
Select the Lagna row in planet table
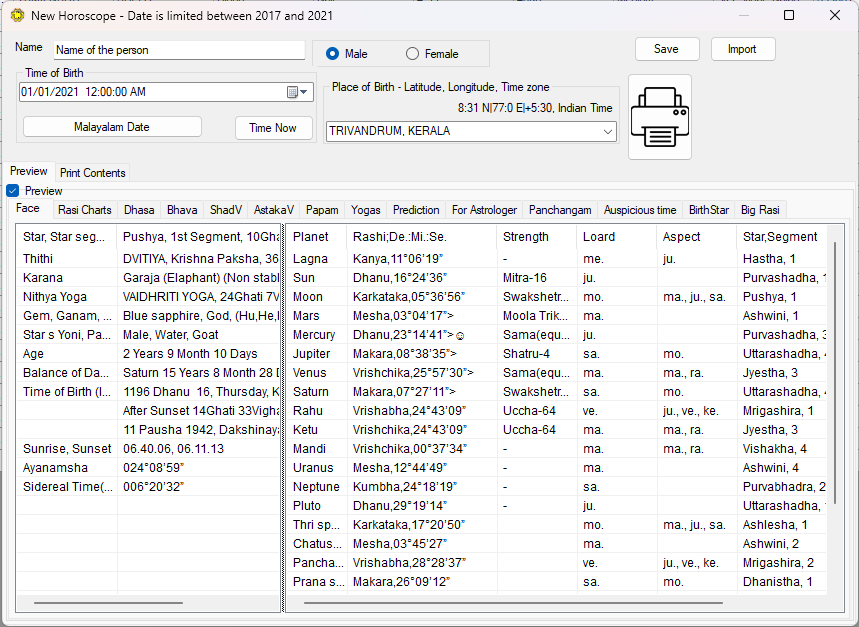(x=557, y=259)
